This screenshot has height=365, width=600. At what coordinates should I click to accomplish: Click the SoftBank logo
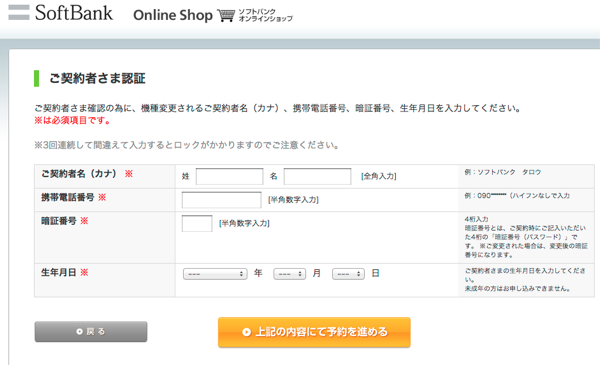pyautogui.click(x=60, y=13)
